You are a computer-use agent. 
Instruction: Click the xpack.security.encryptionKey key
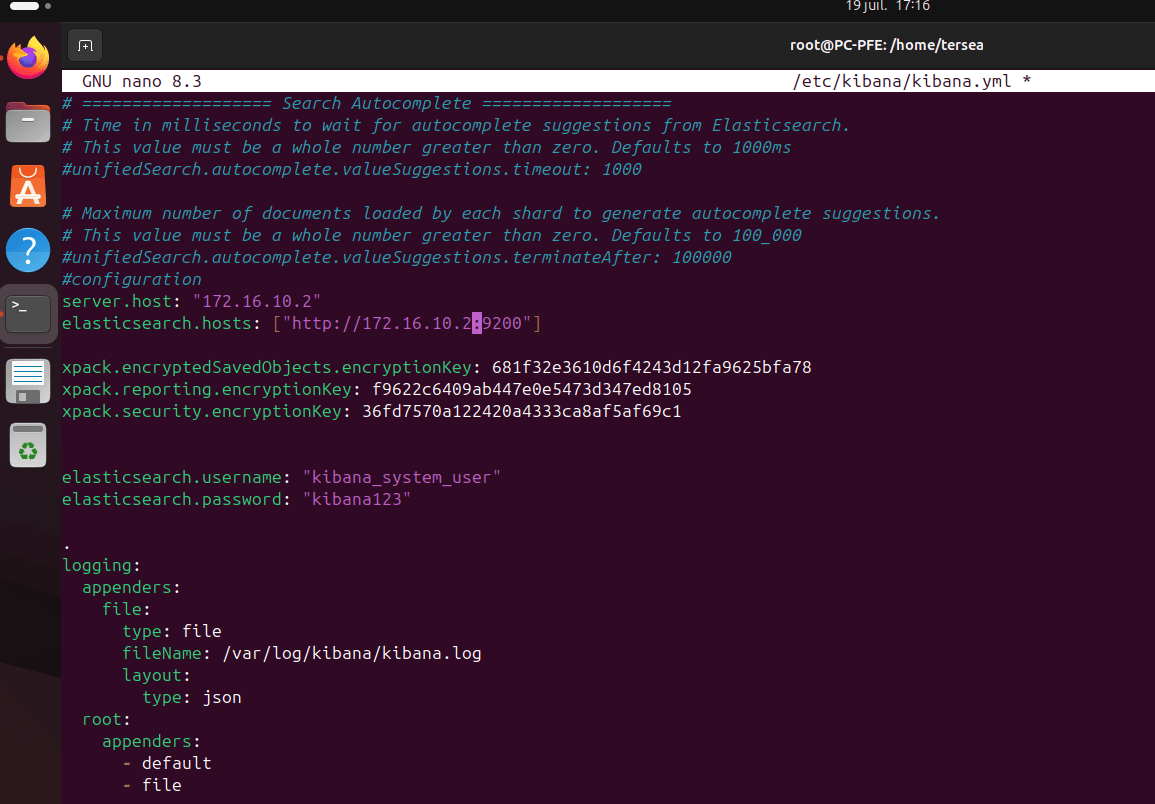[201, 411]
